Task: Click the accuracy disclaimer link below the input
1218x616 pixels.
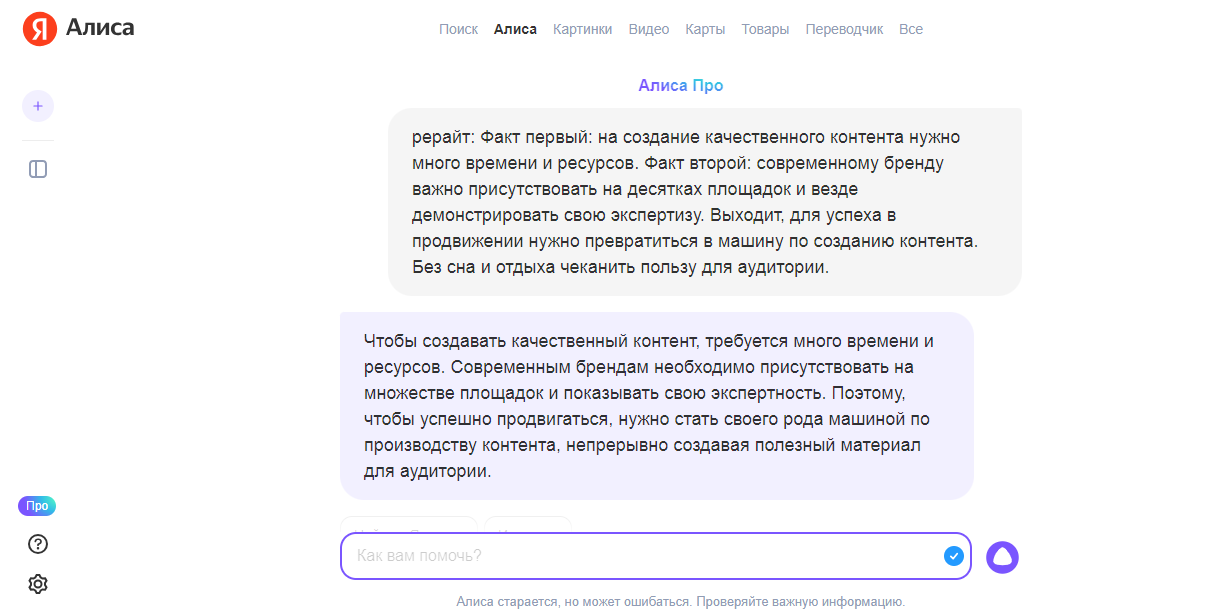Action: click(678, 601)
